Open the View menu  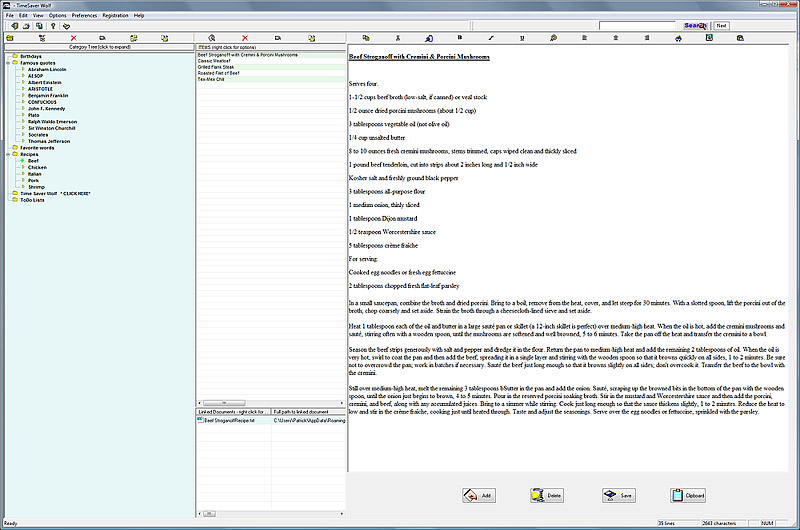38,15
